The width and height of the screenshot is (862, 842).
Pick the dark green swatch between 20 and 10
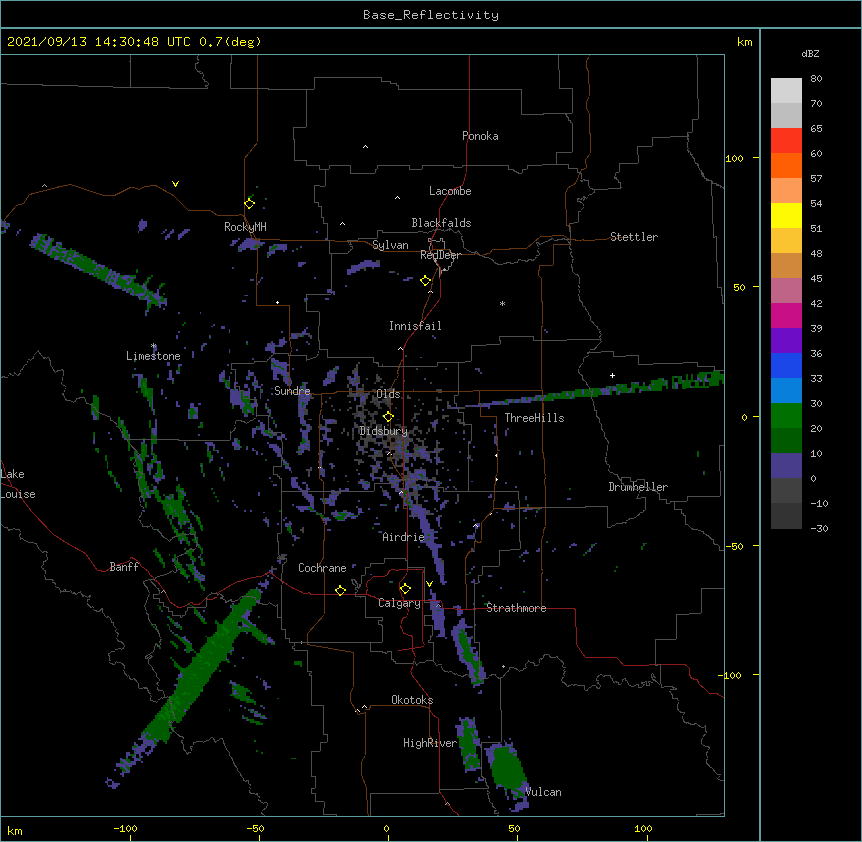tap(786, 440)
